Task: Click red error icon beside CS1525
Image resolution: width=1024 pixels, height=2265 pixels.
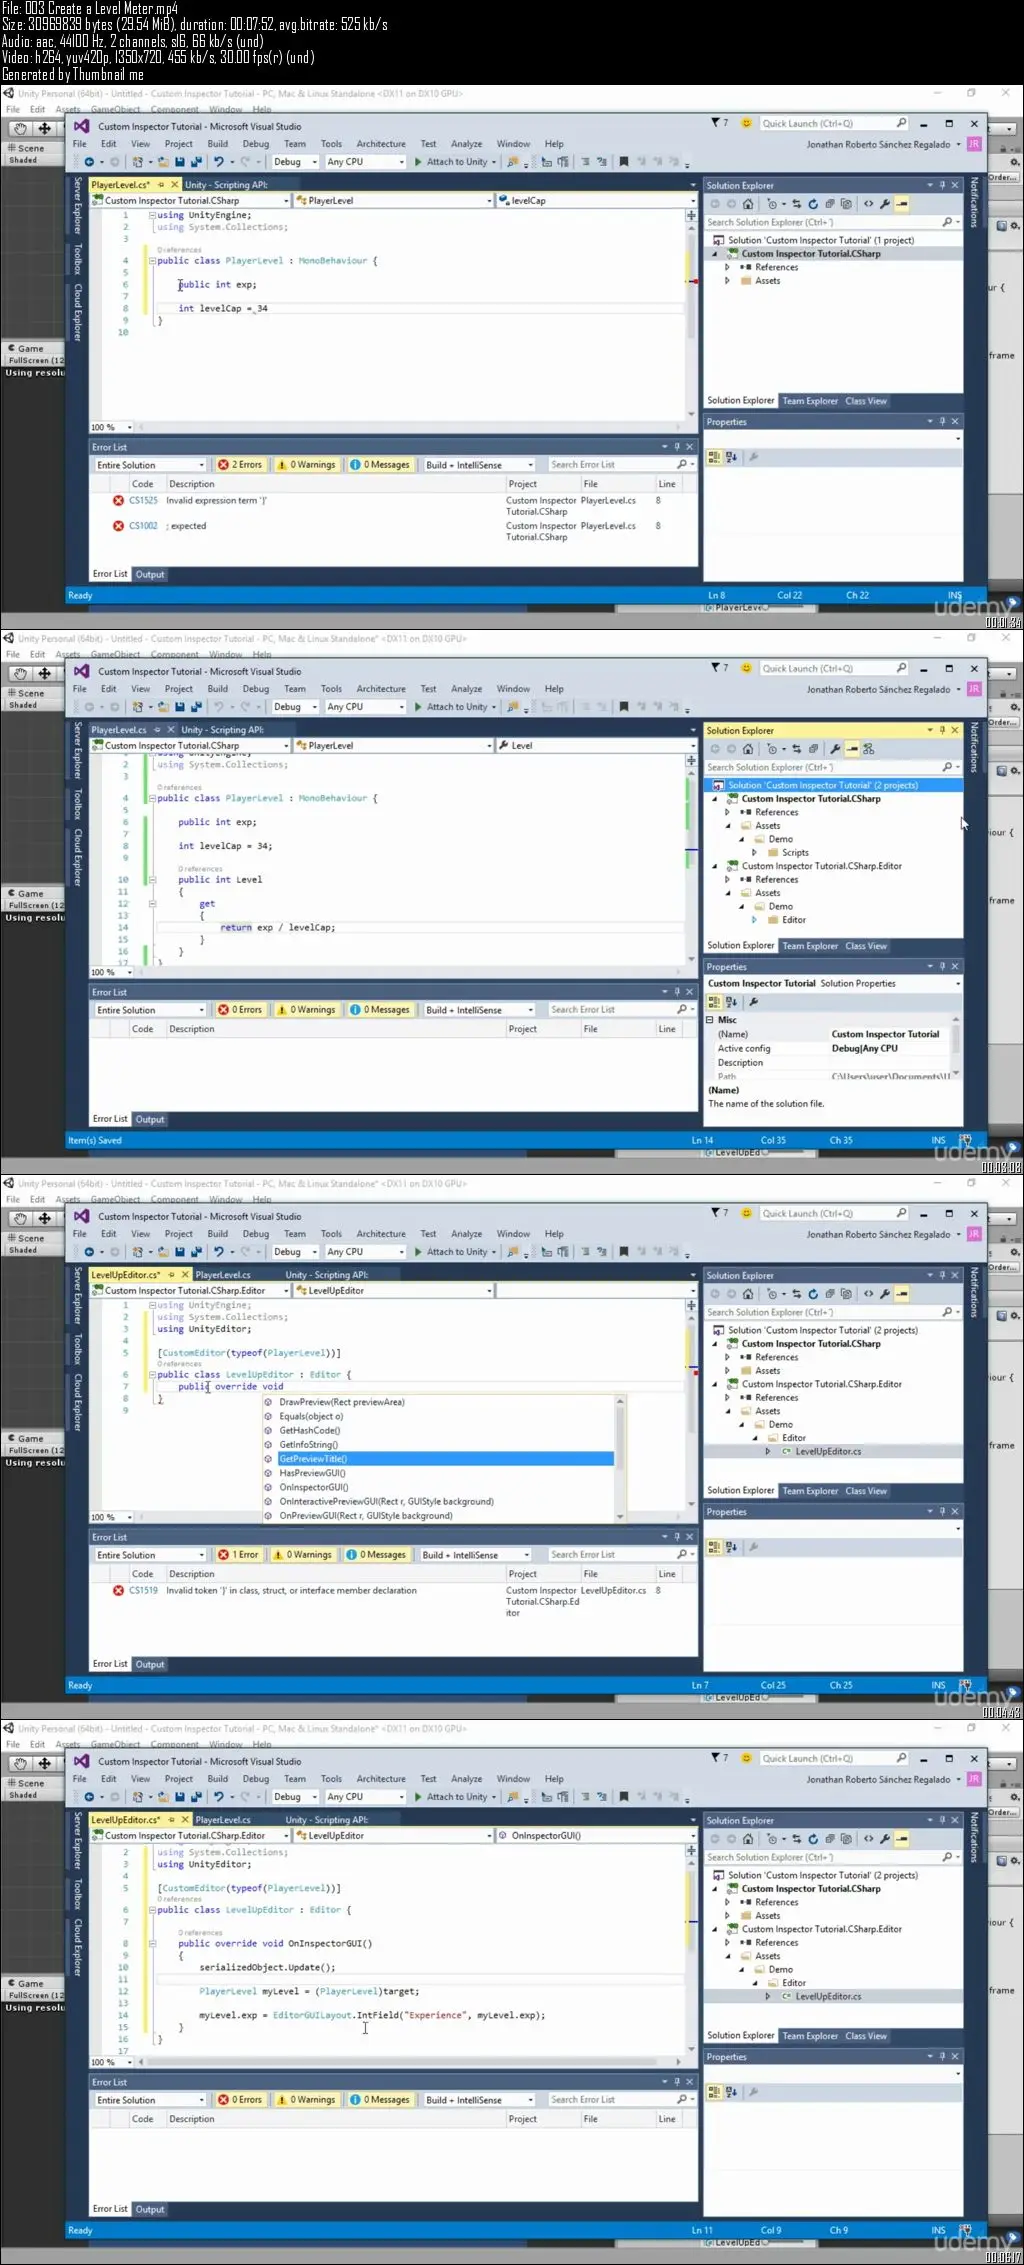Action: (118, 501)
